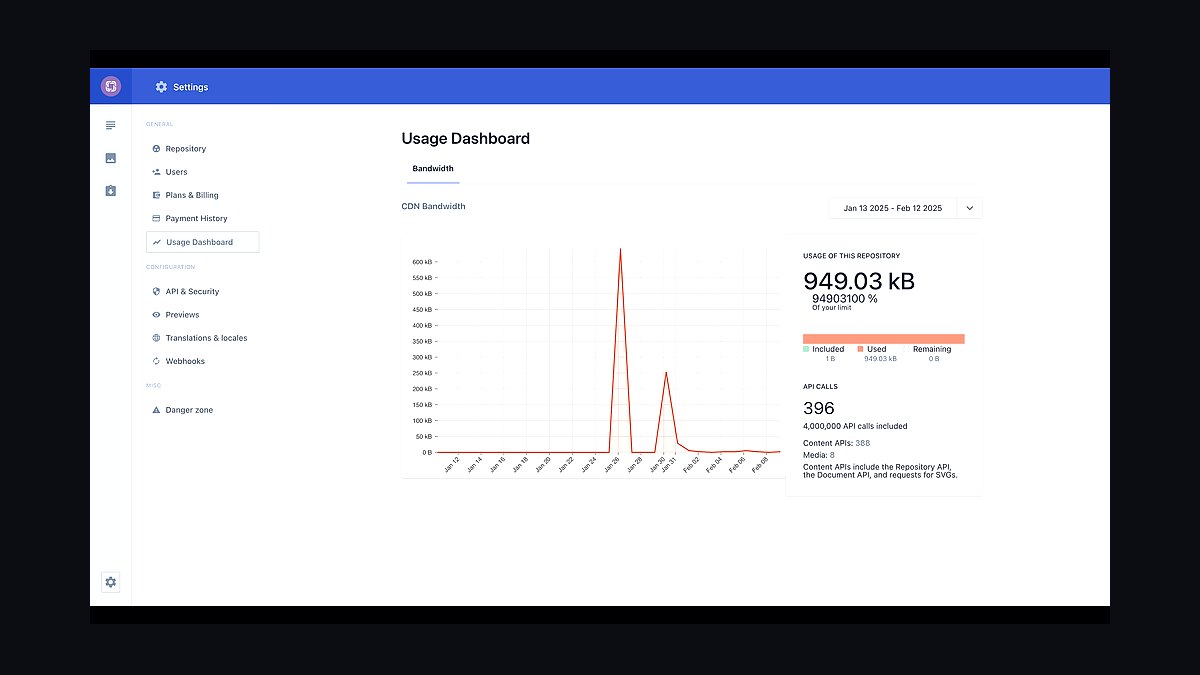Click the 396 API calls count
Image resolution: width=1200 pixels, height=675 pixels.
click(x=819, y=408)
